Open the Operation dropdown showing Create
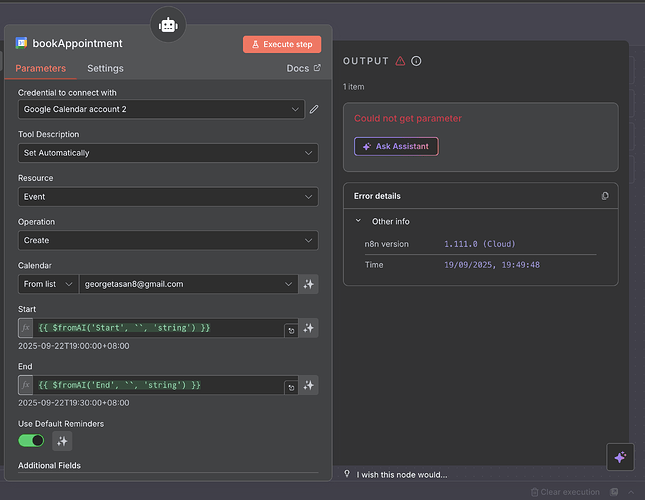Screen dimensions: 645x500 click(168, 241)
